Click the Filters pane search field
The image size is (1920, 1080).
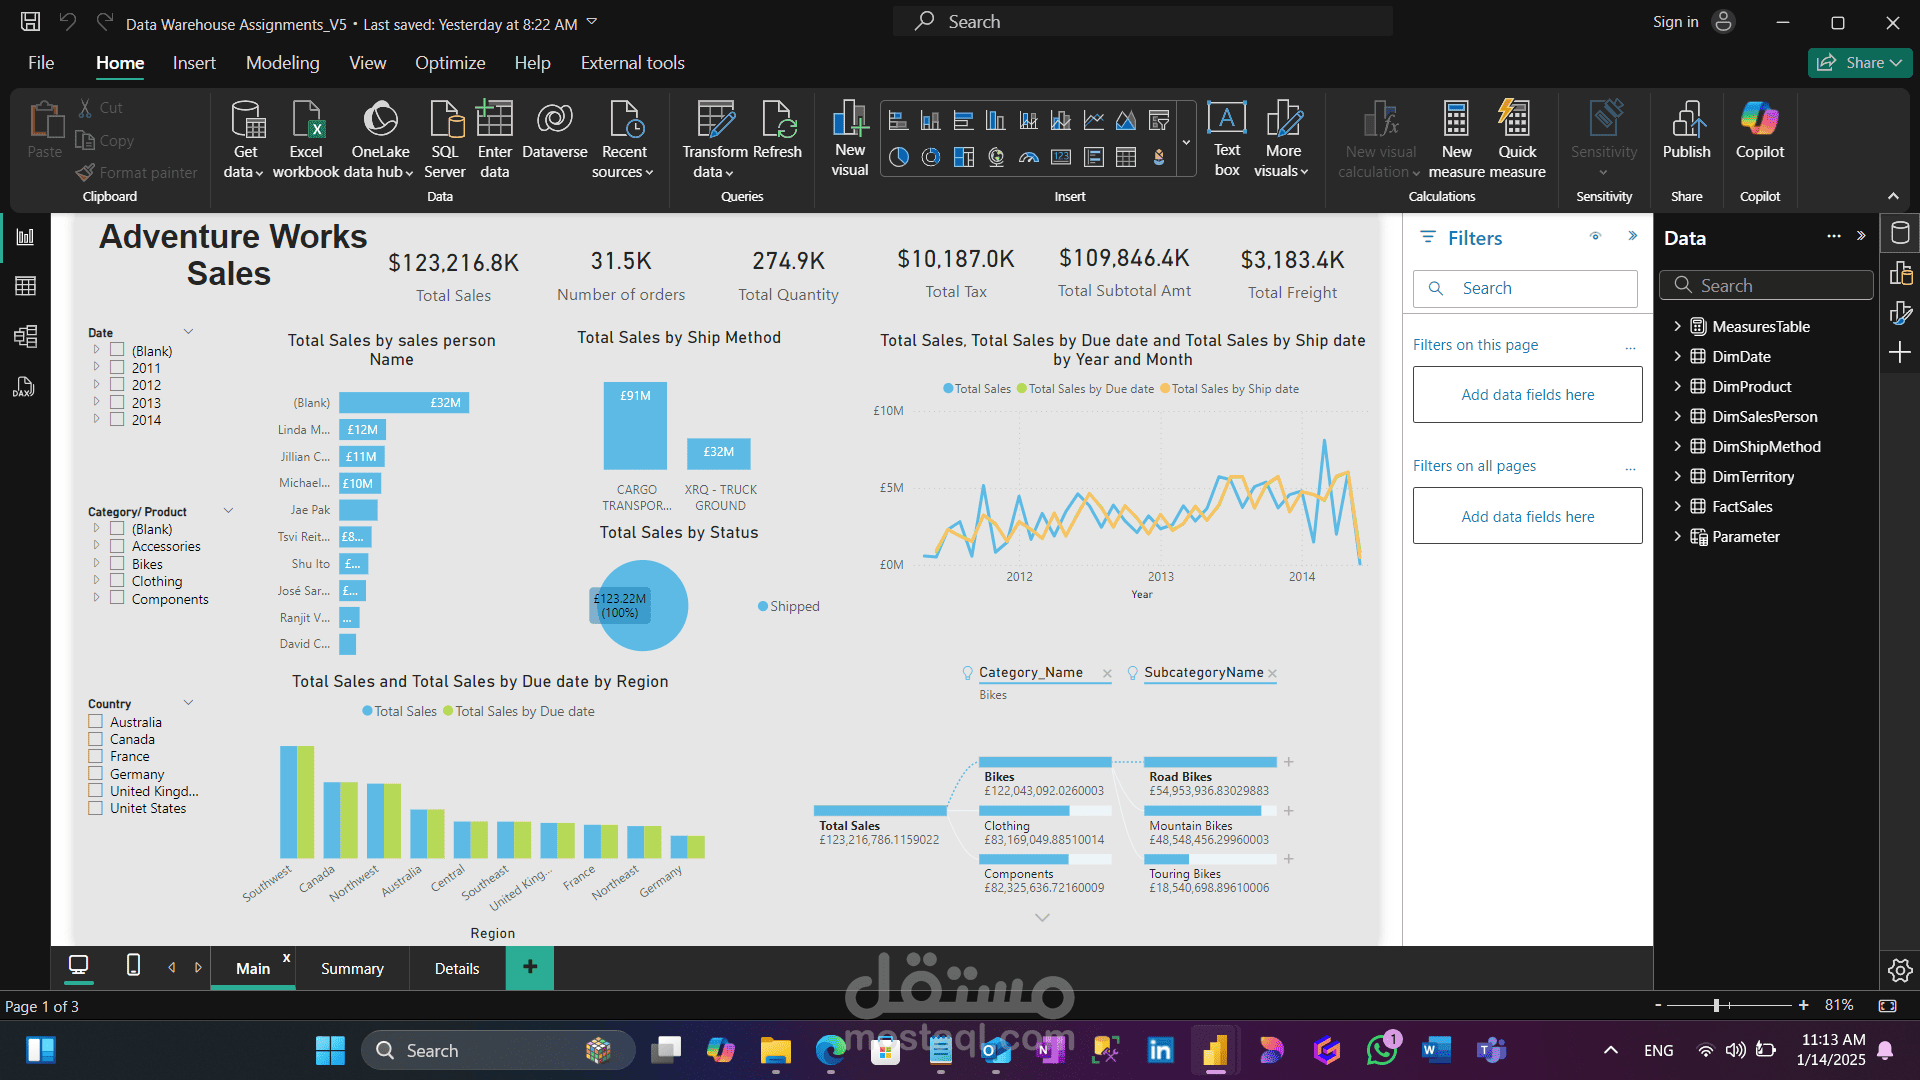click(x=1525, y=288)
